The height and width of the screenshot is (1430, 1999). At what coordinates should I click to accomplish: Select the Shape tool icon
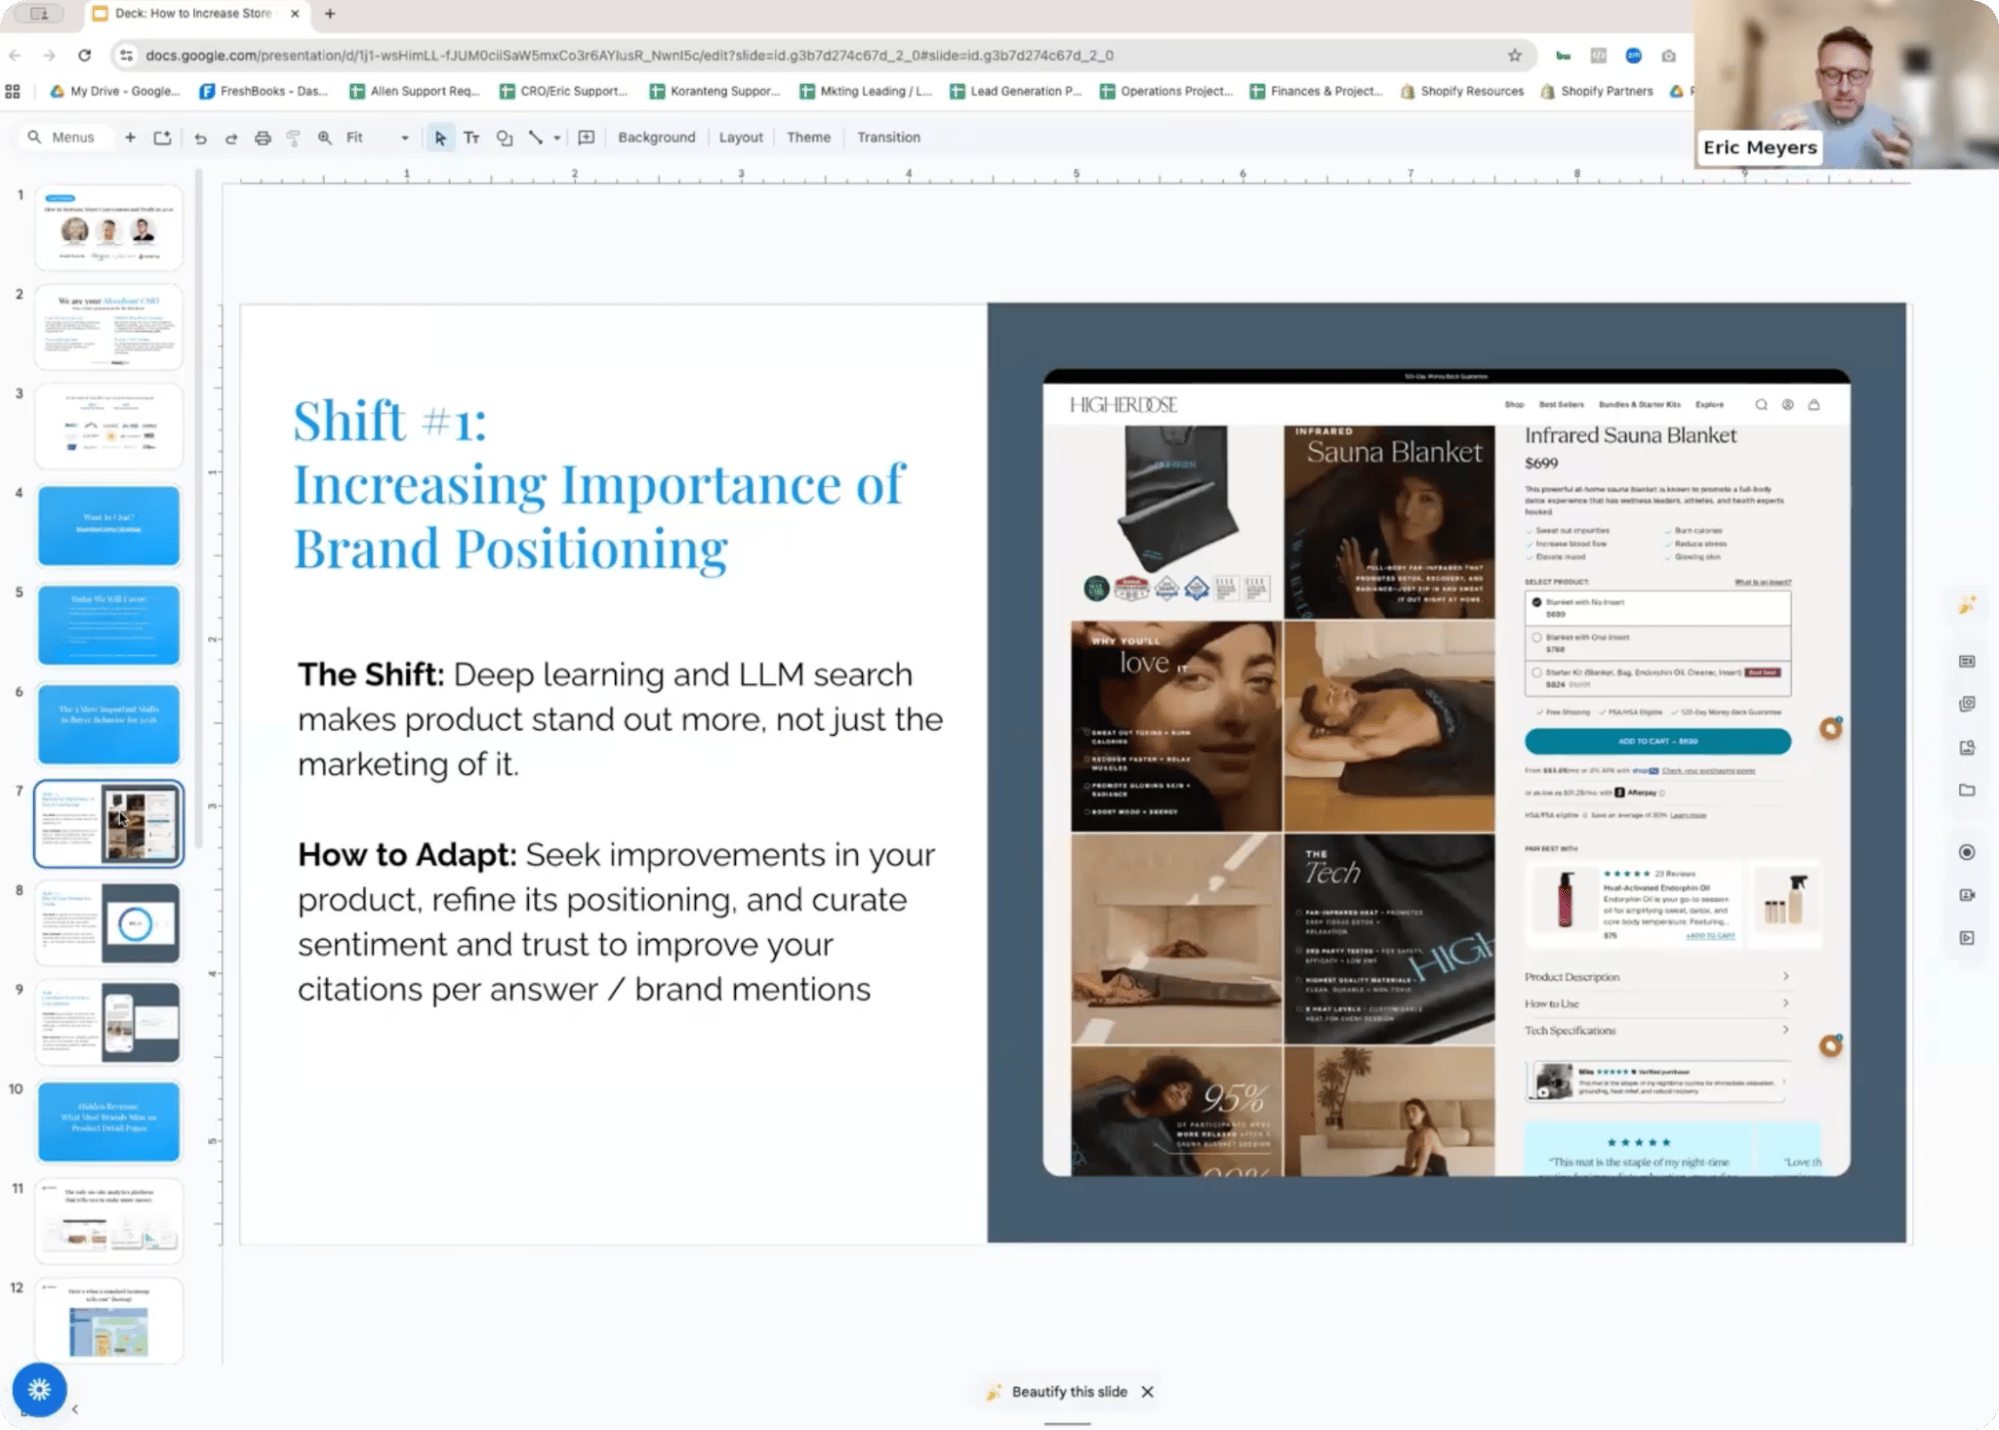[504, 138]
